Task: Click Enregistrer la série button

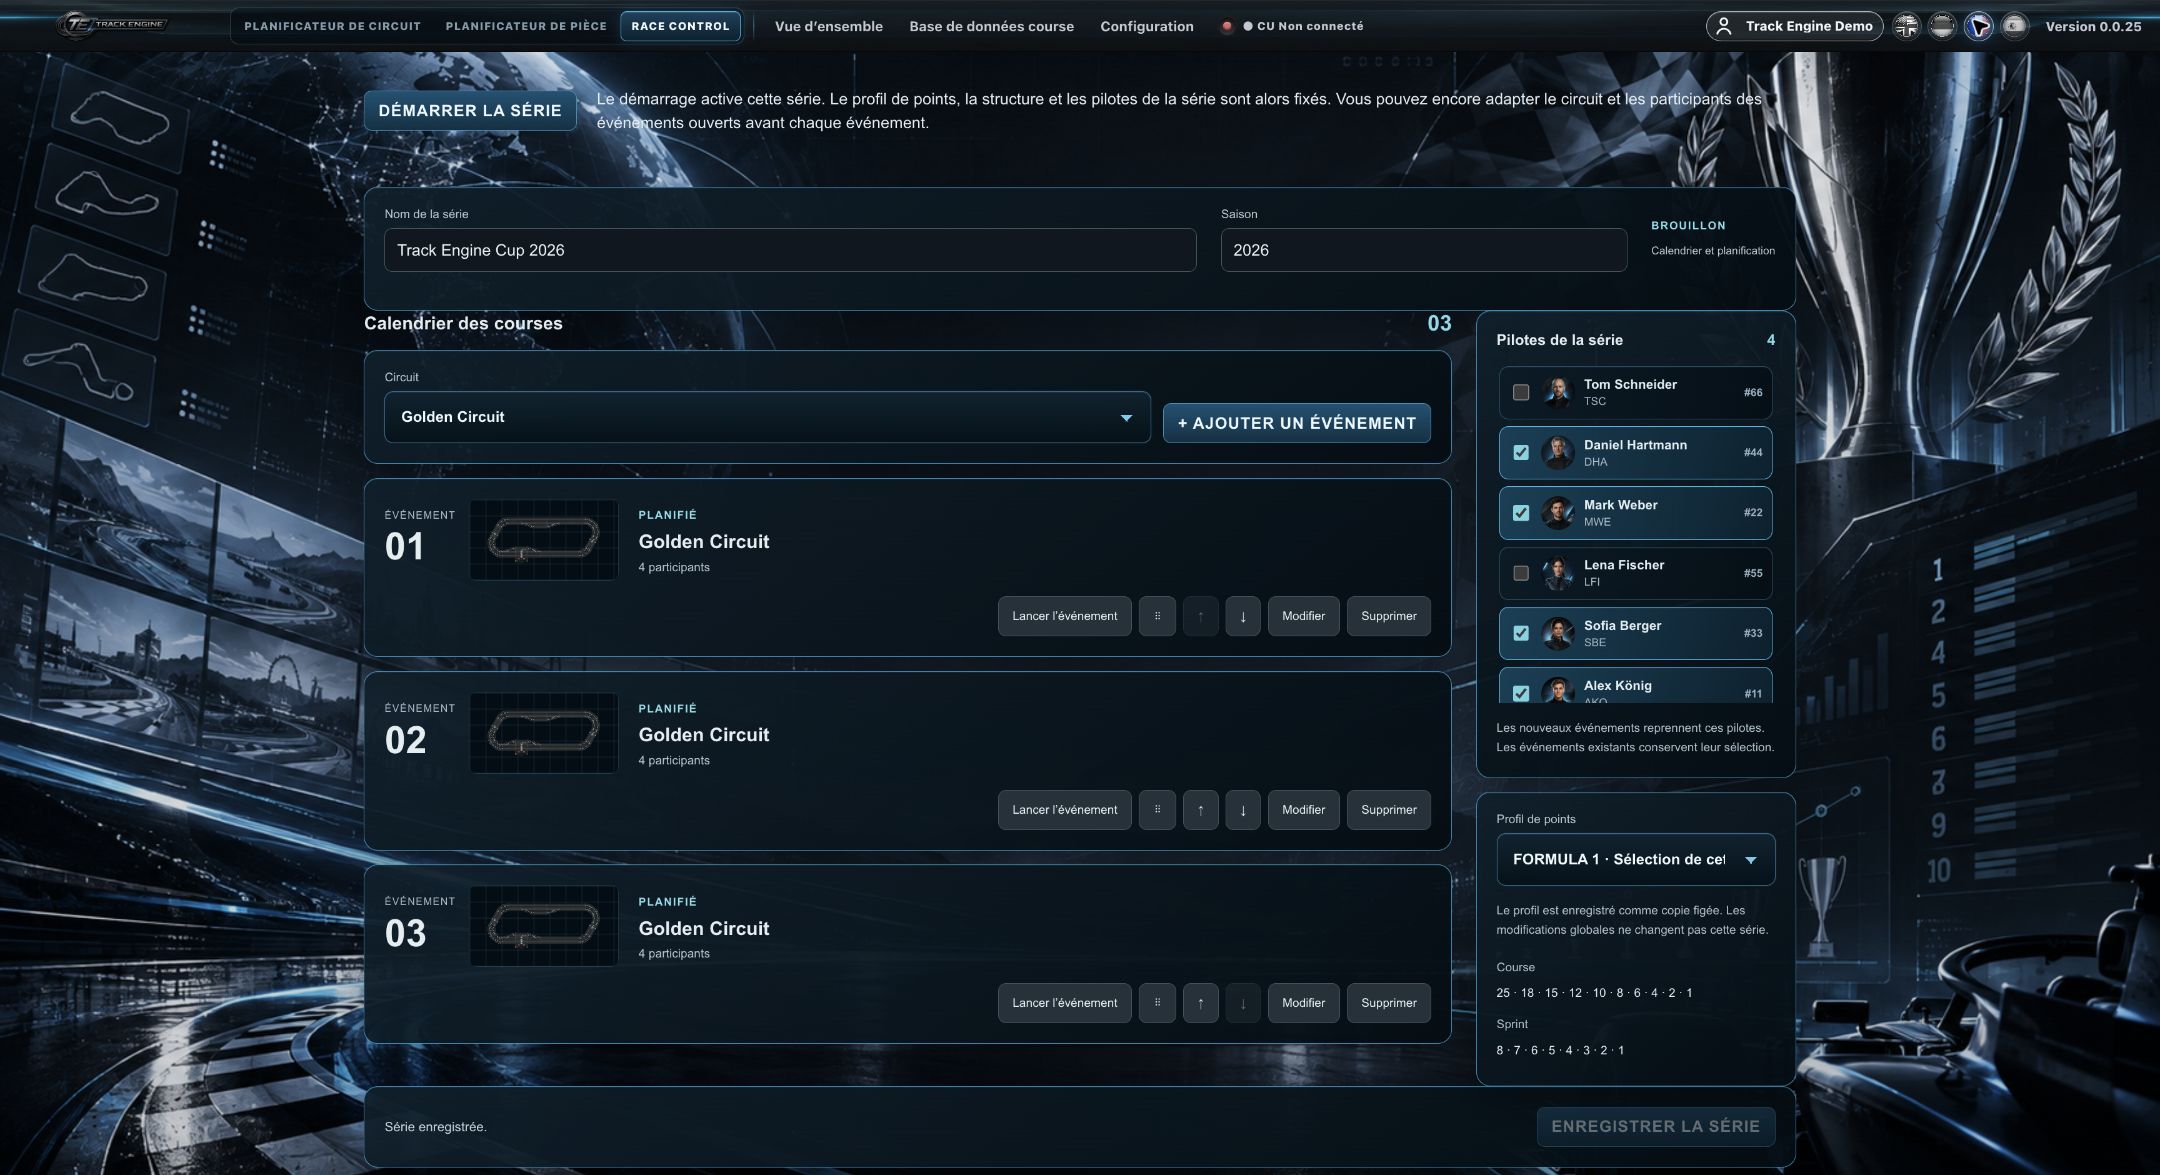Action: coord(1655,1126)
